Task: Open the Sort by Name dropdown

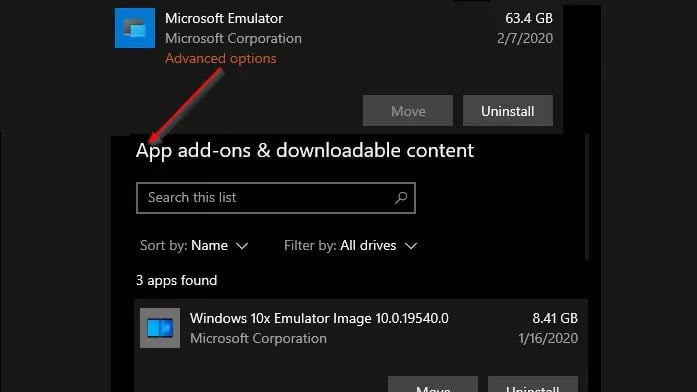Action: [x=194, y=245]
